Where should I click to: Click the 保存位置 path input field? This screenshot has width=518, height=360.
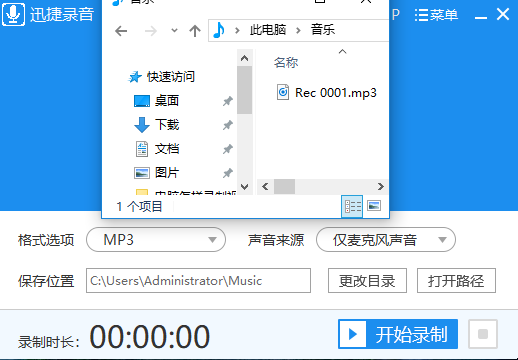198,281
